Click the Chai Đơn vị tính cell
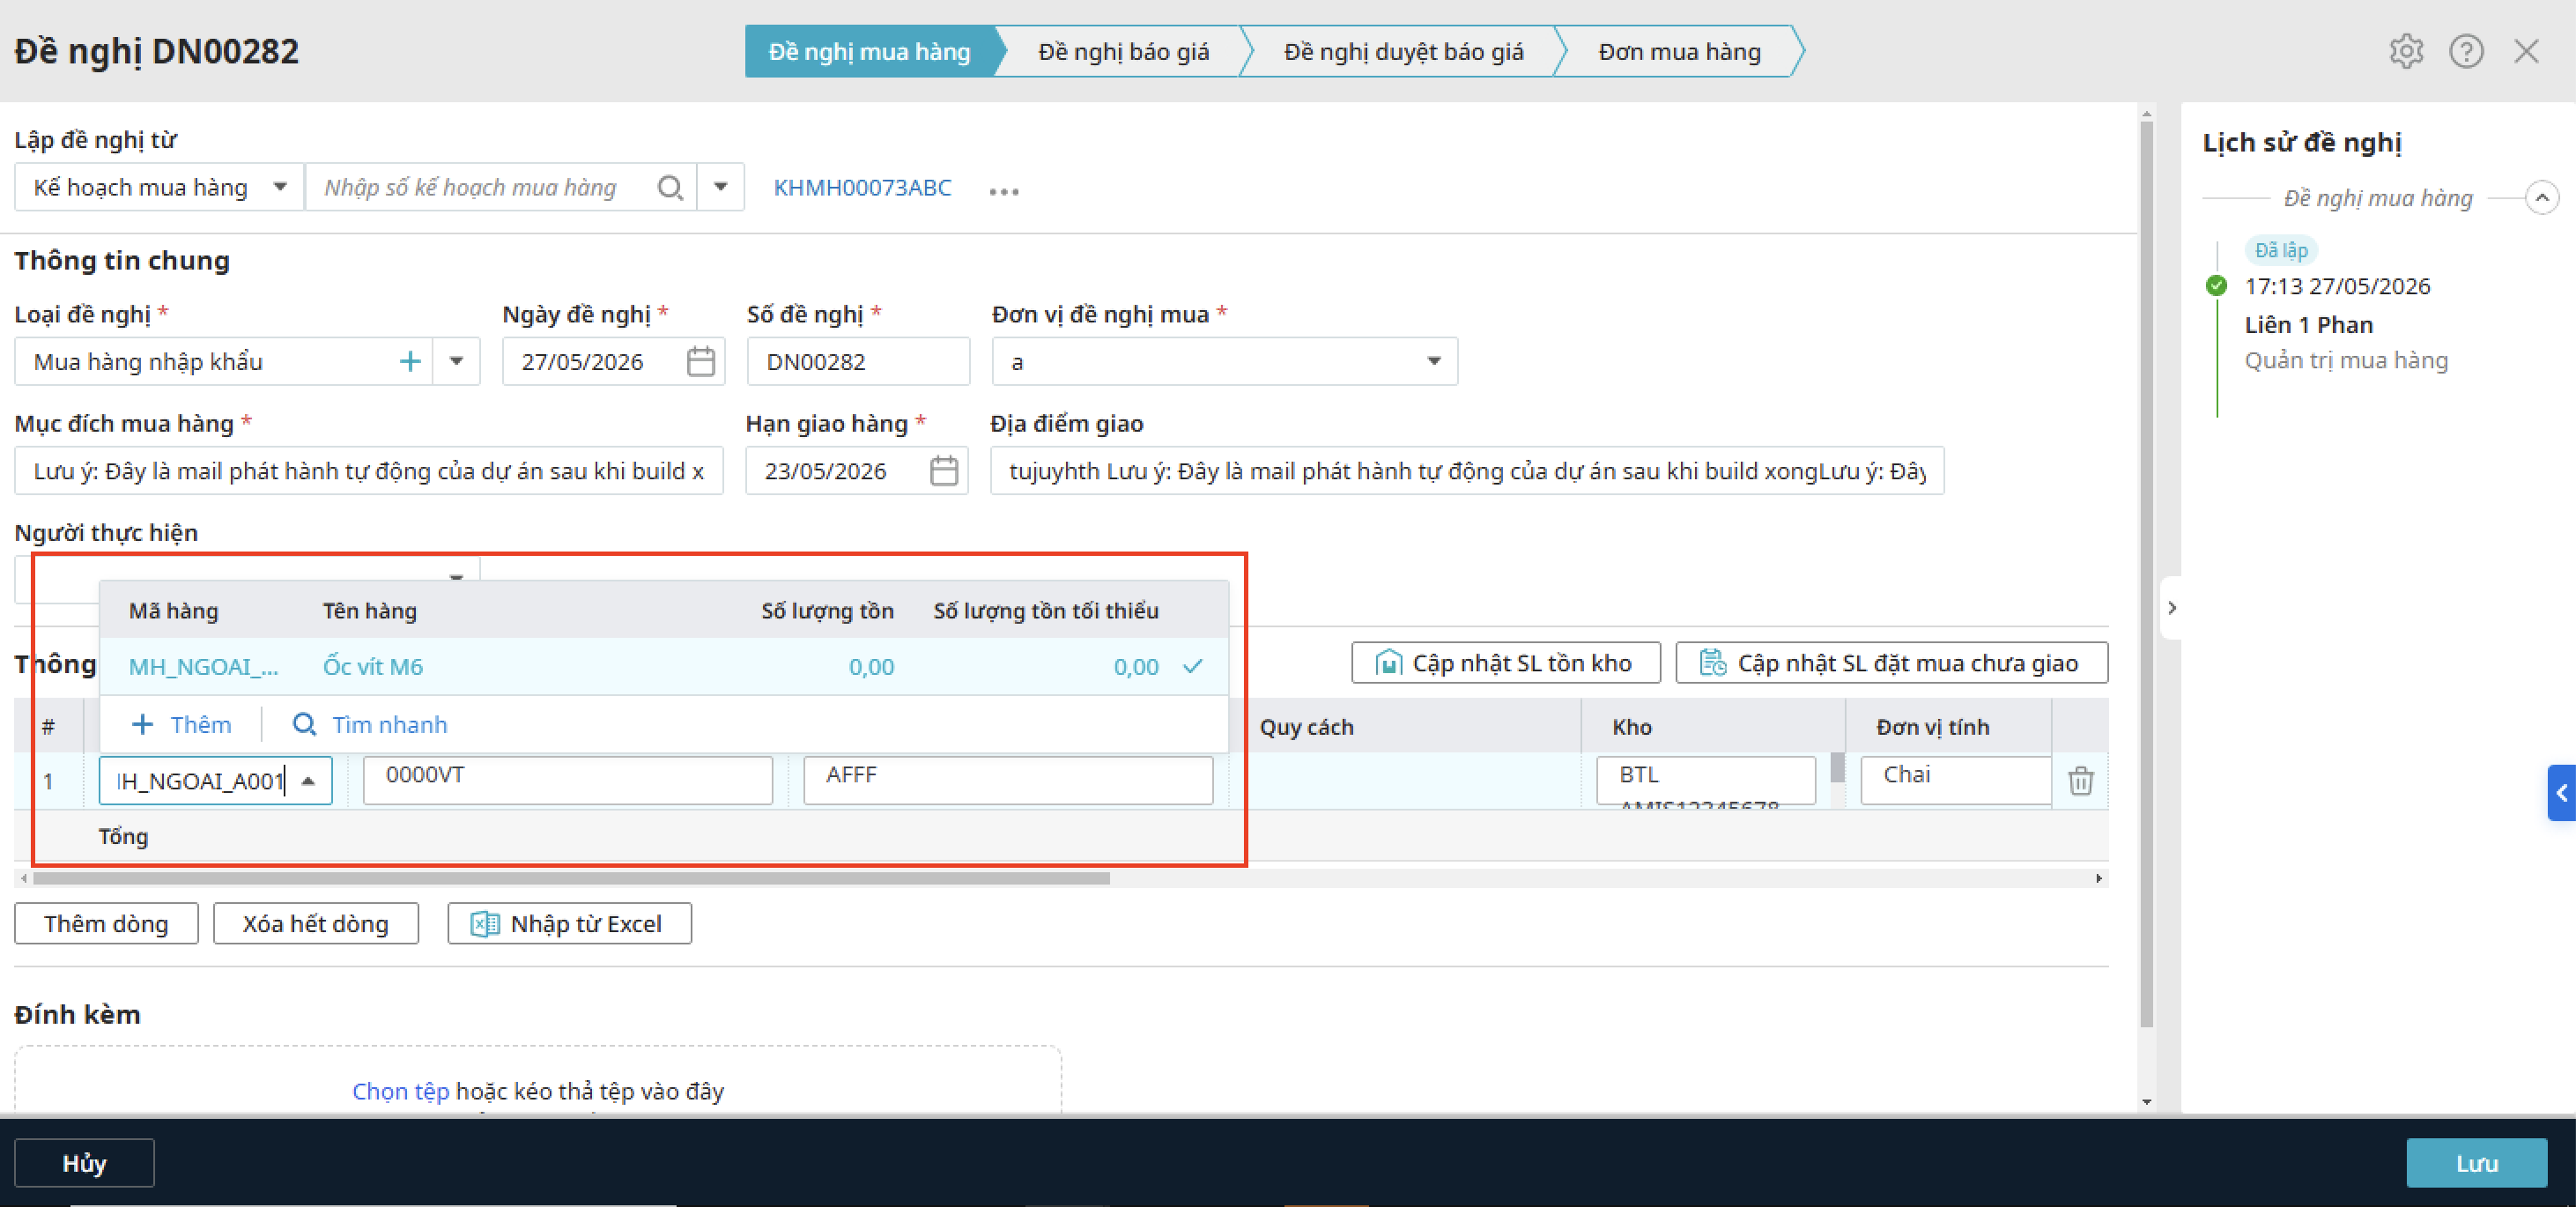 click(1956, 780)
